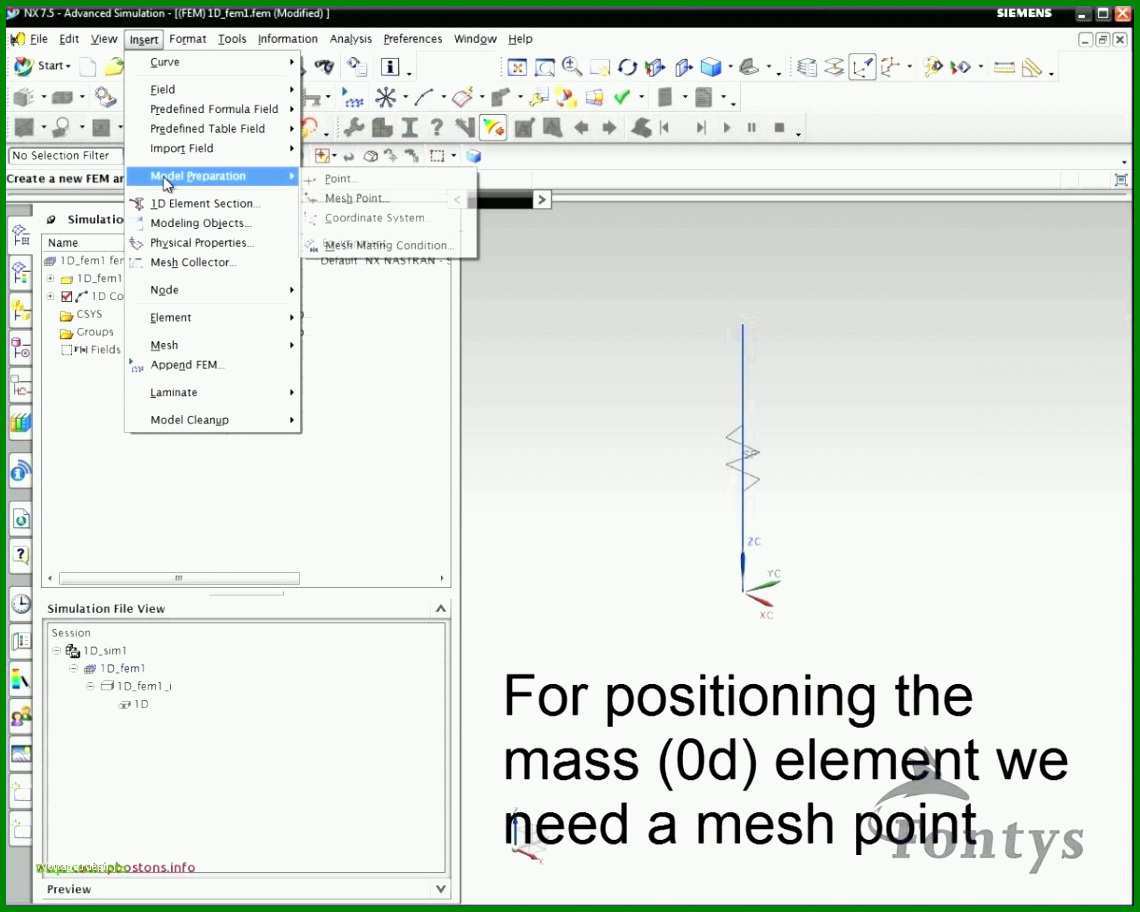Click the highlighted funnel filter icon
This screenshot has width=1140, height=912.
coord(493,127)
